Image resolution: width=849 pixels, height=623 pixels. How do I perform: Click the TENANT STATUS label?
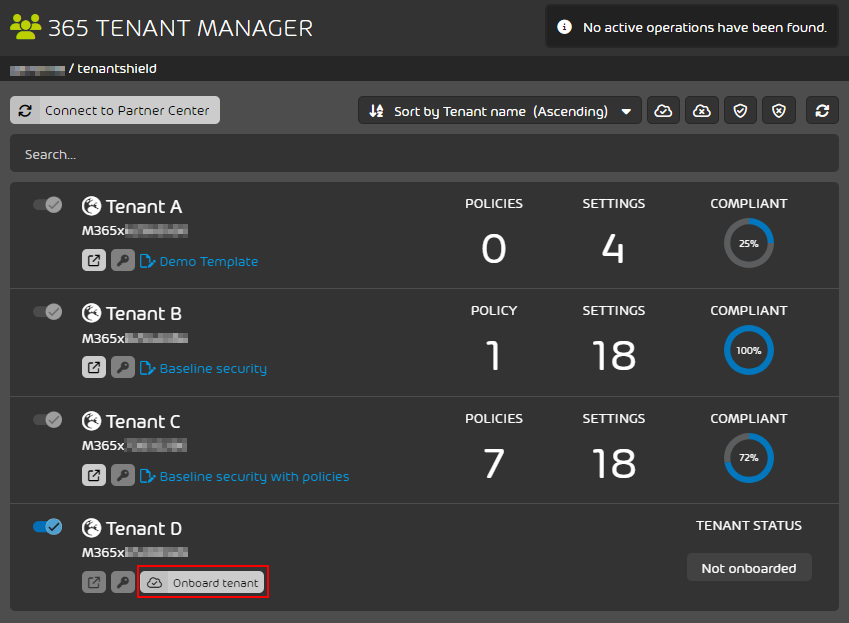tap(749, 526)
